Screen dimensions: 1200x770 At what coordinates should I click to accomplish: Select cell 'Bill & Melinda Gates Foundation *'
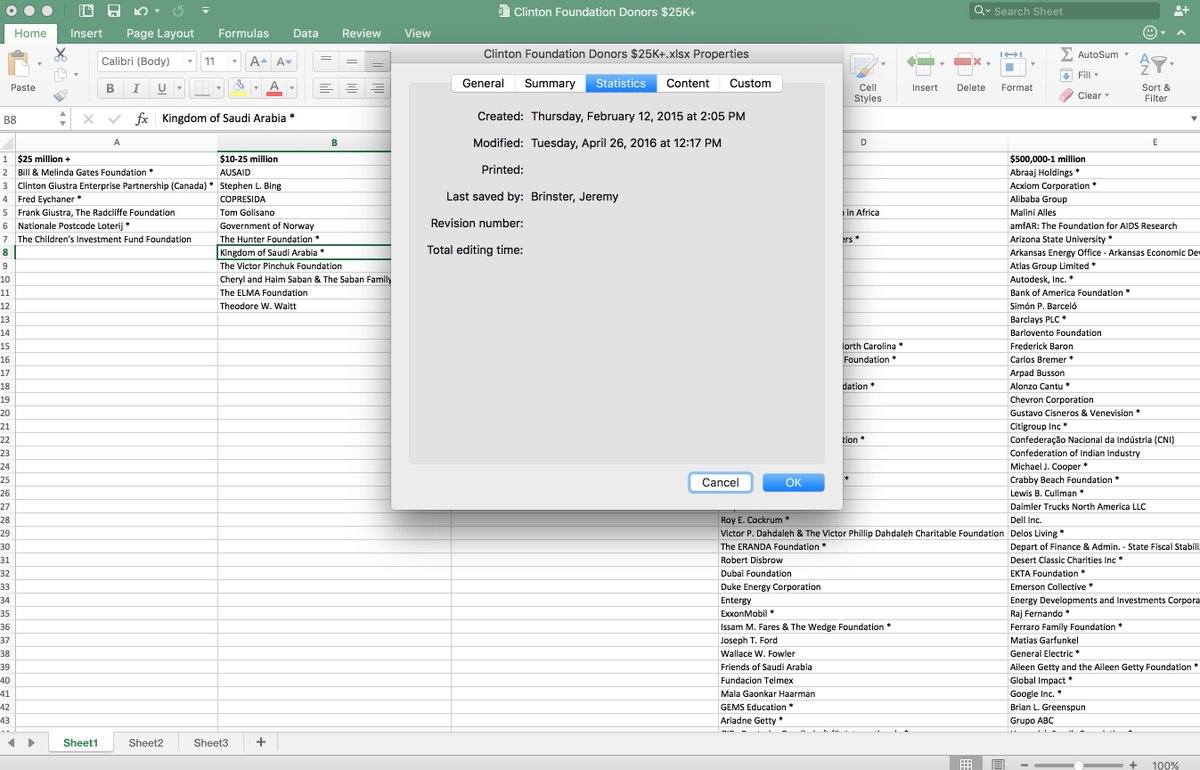tap(116, 172)
